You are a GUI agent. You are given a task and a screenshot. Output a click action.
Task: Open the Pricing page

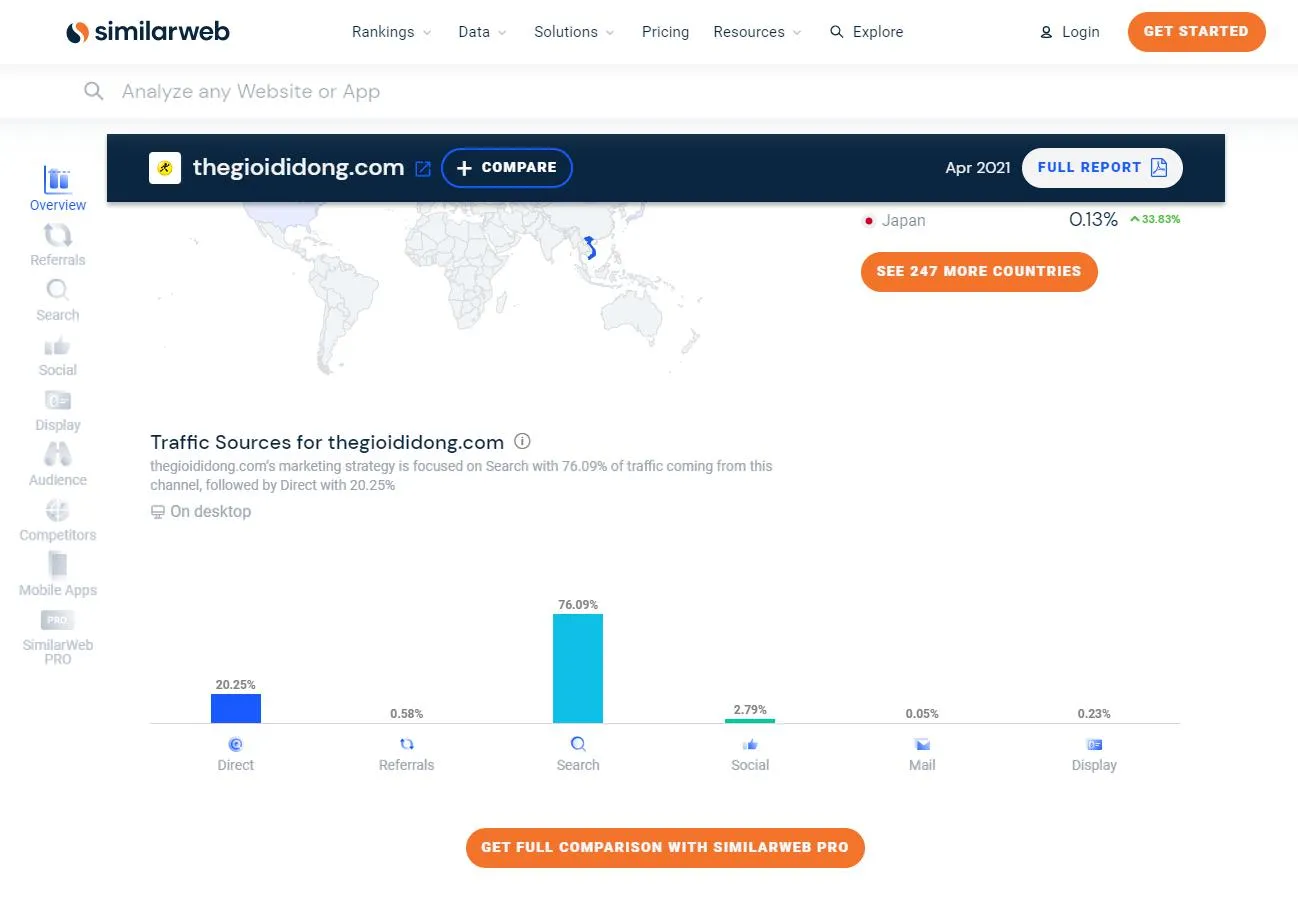pos(665,32)
